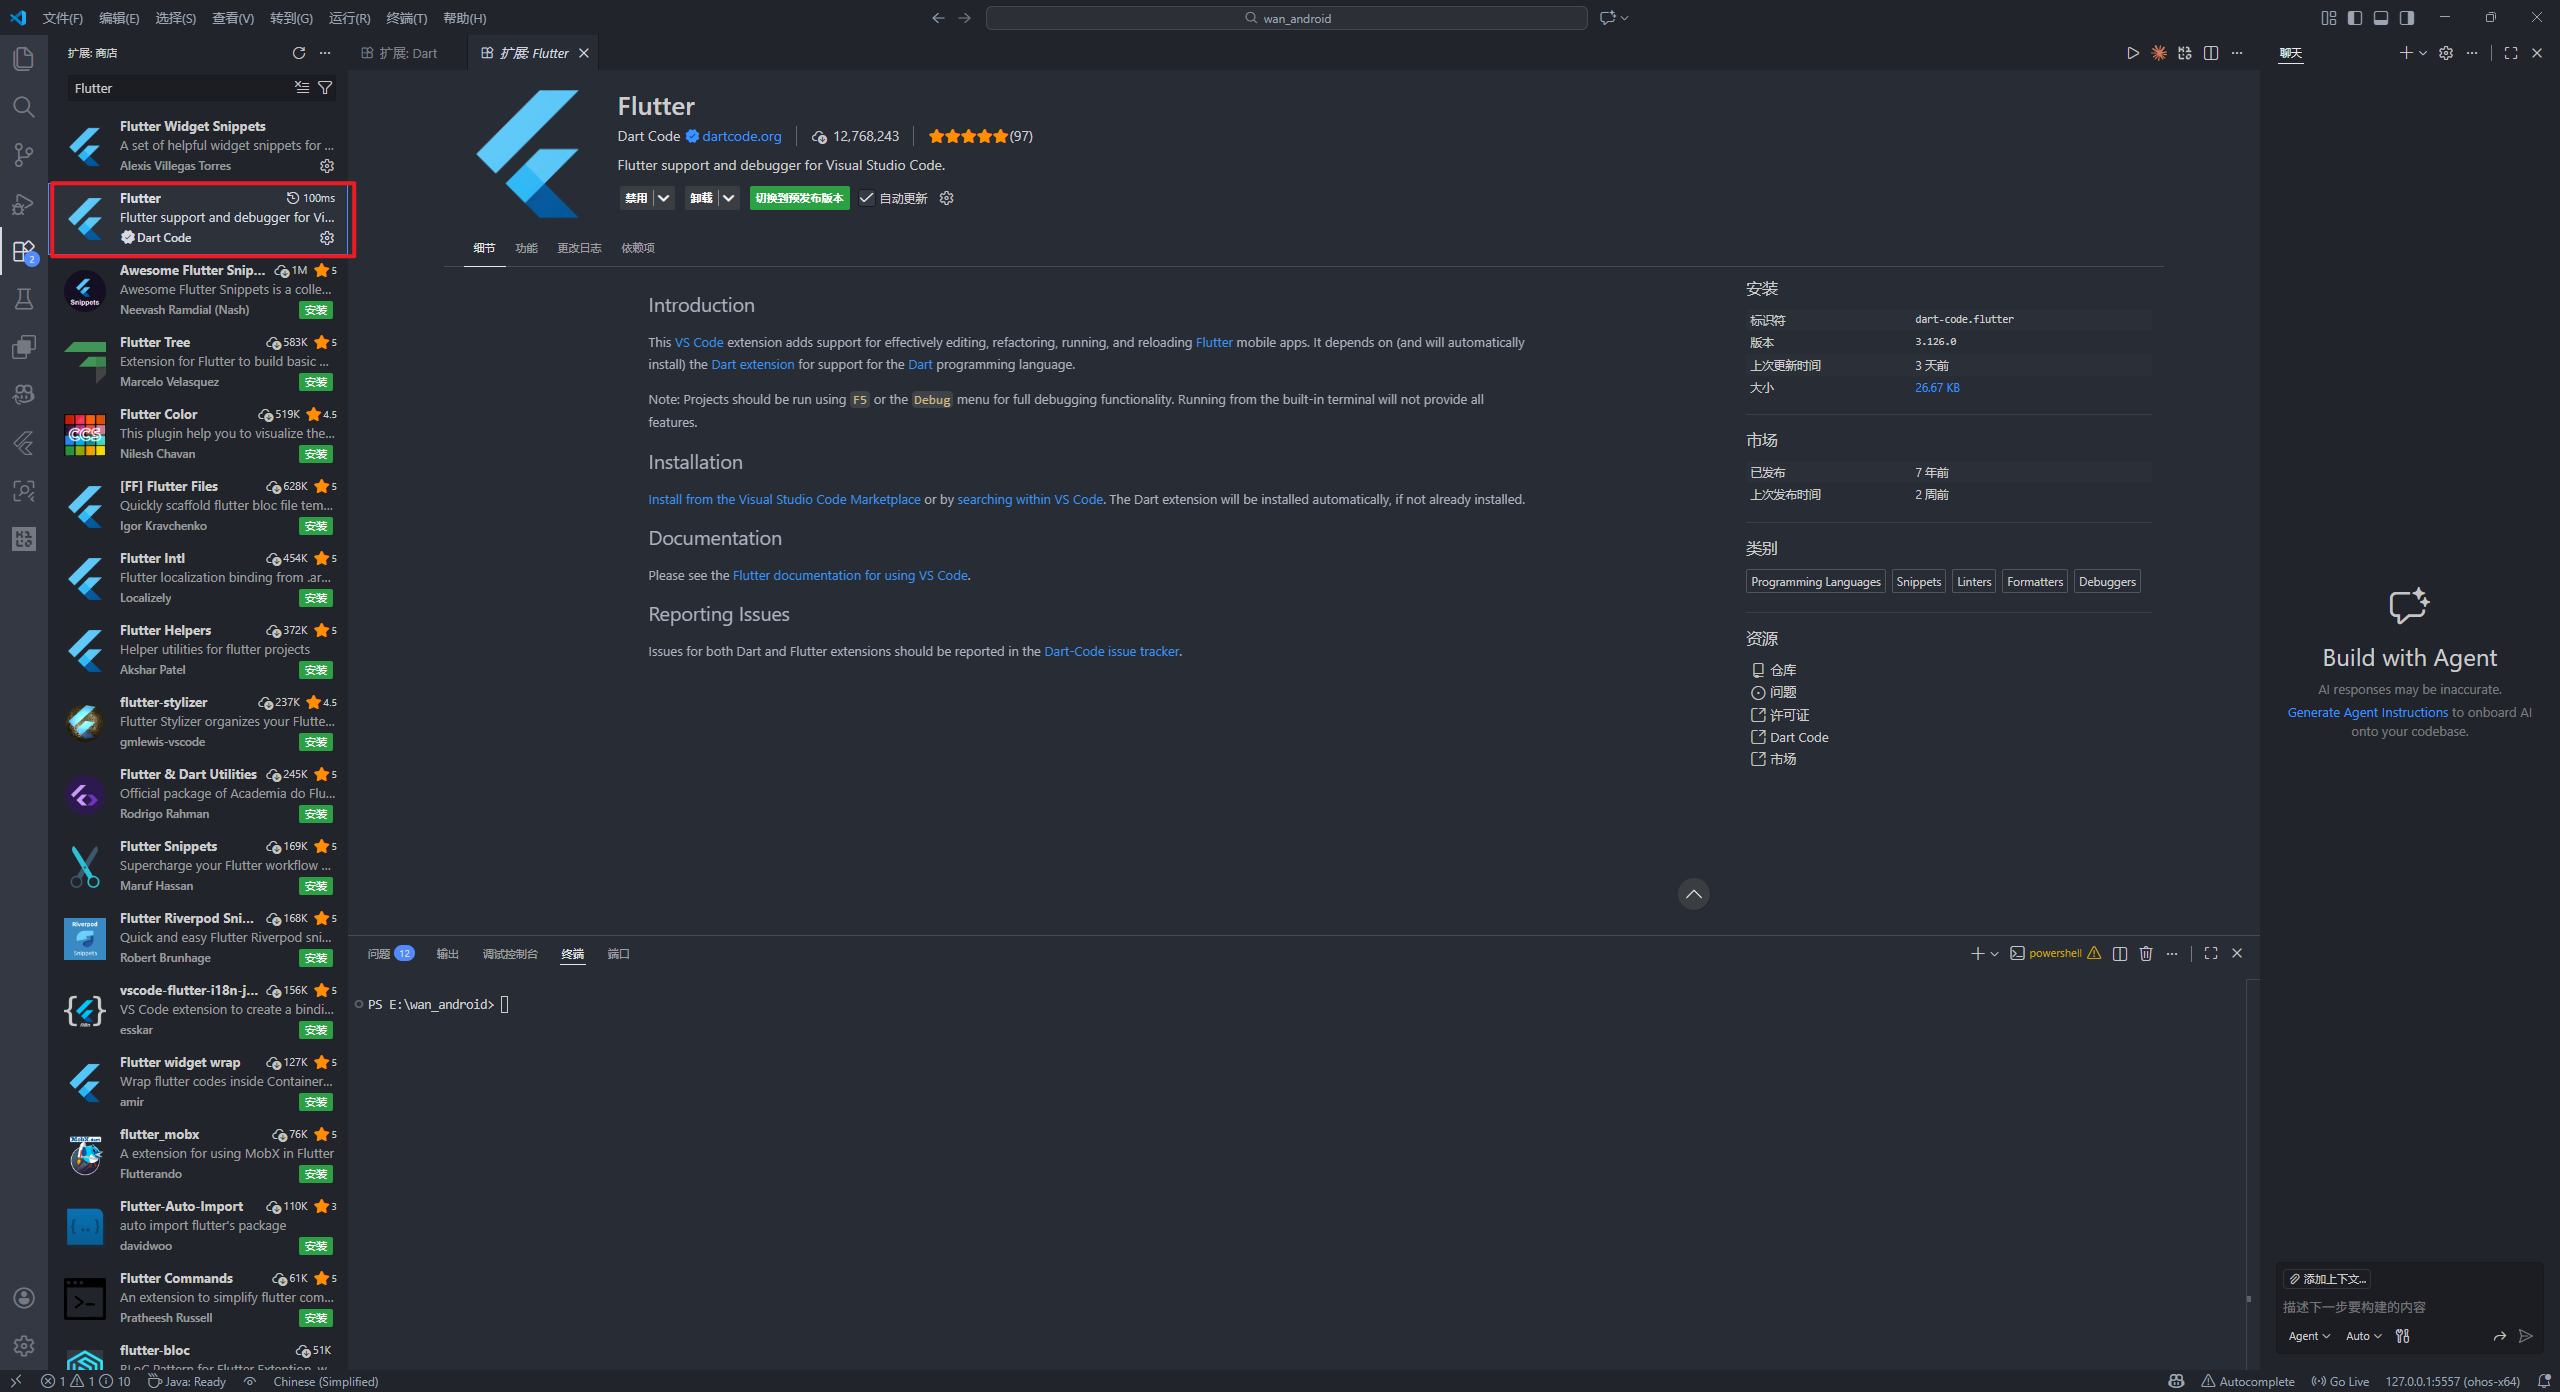Click 切换到预发布版本 pre-release button
The height and width of the screenshot is (1392, 2560).
[799, 198]
